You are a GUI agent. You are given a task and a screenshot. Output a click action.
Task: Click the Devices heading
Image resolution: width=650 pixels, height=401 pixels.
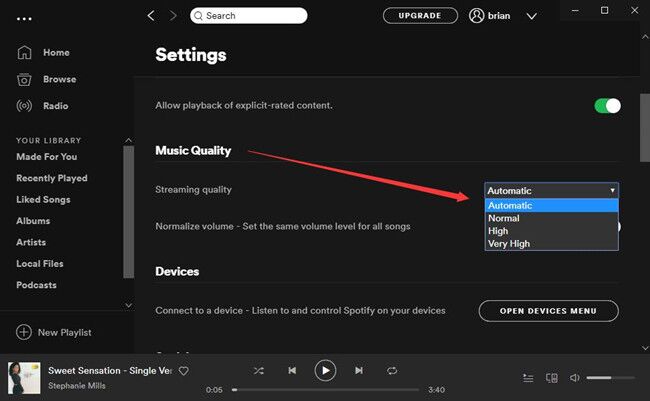pyautogui.click(x=177, y=272)
